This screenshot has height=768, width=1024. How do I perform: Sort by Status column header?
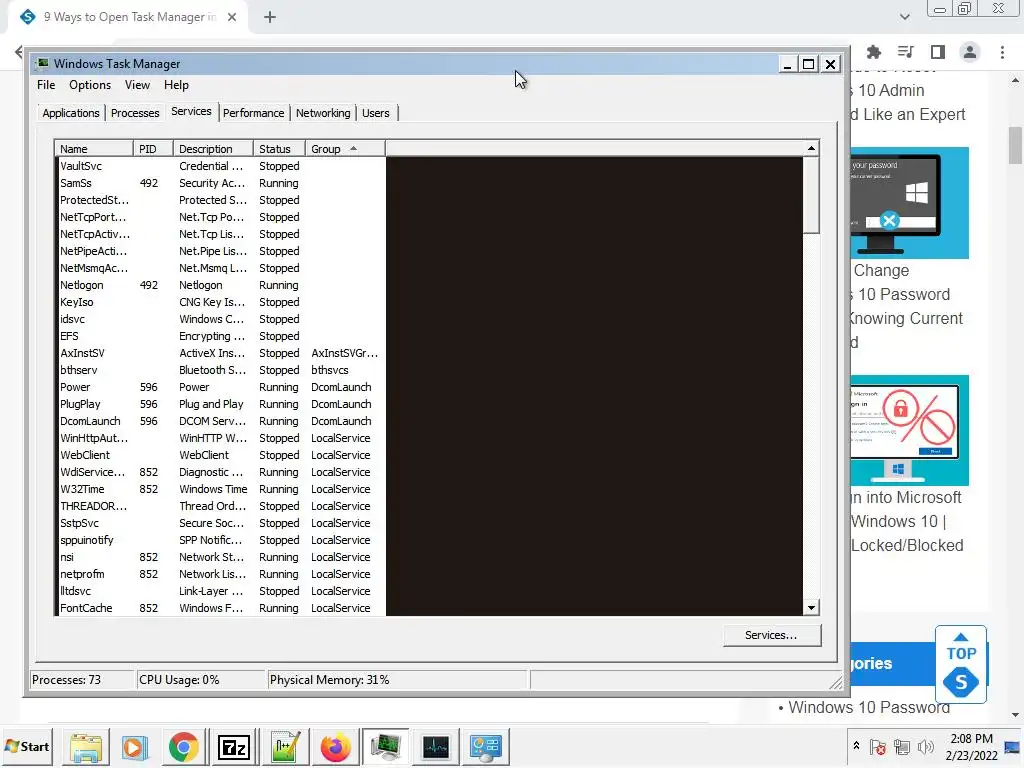(x=280, y=149)
